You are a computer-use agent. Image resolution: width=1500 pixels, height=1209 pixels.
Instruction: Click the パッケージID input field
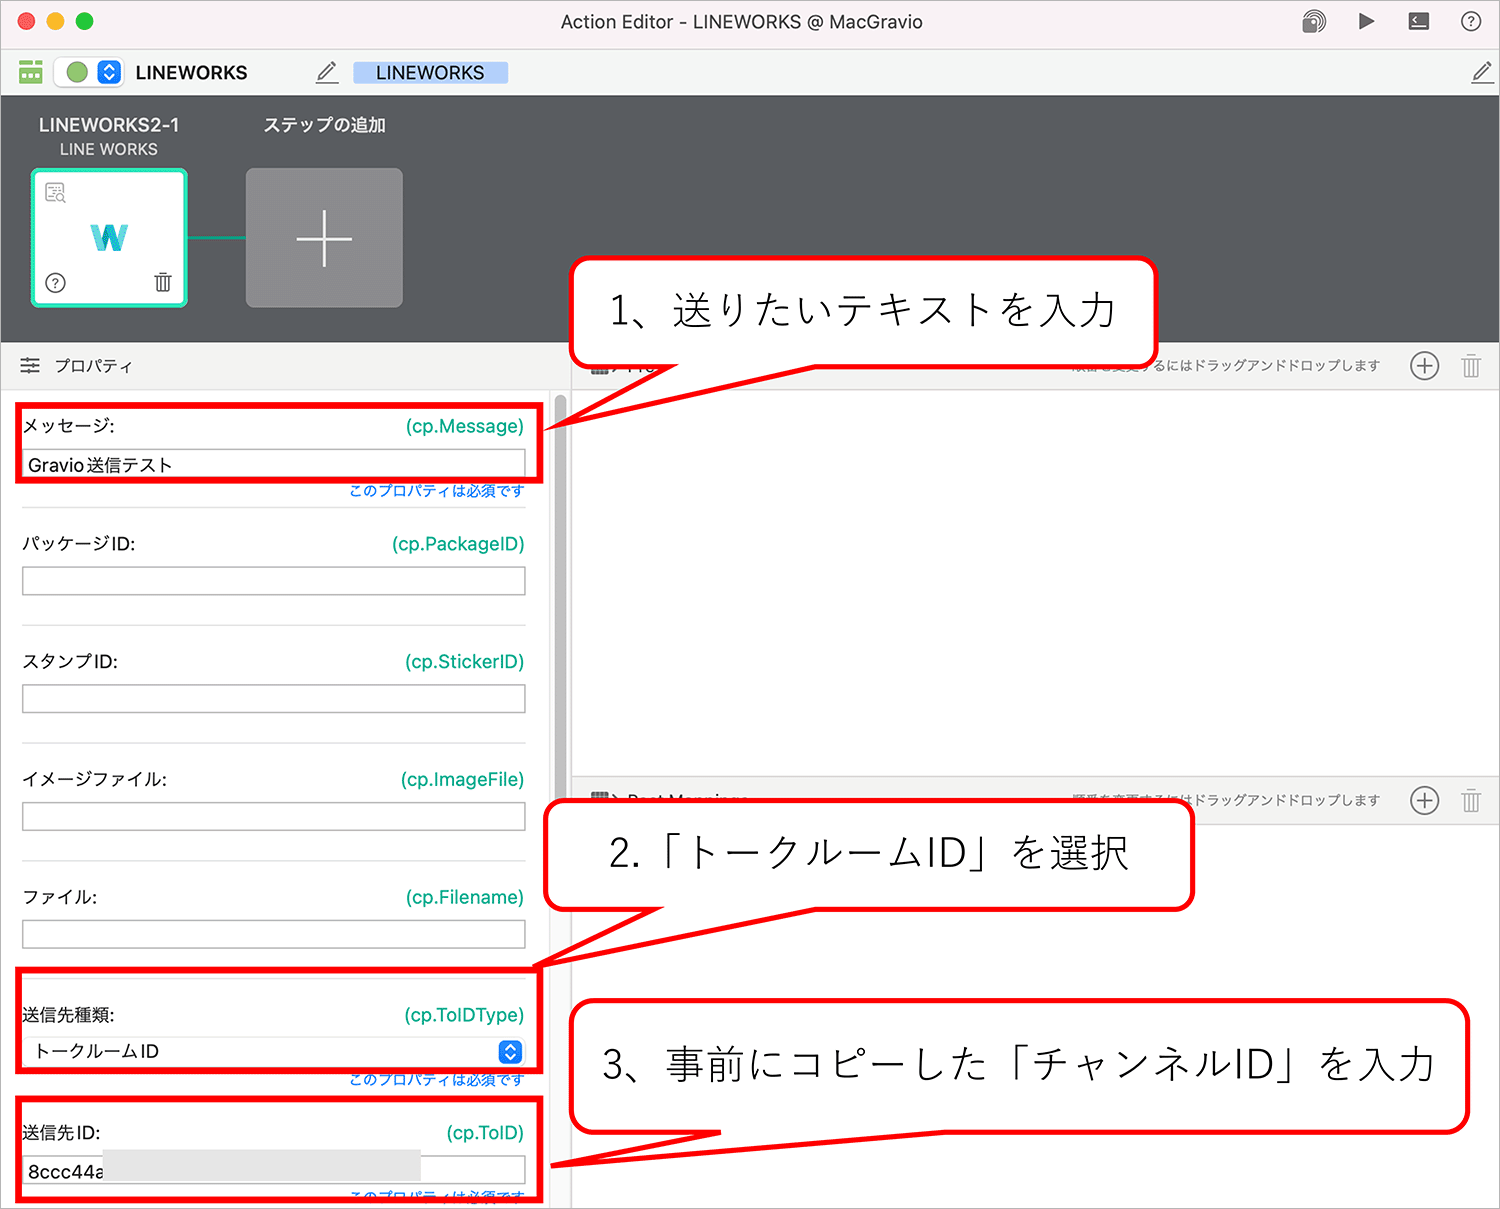click(274, 581)
